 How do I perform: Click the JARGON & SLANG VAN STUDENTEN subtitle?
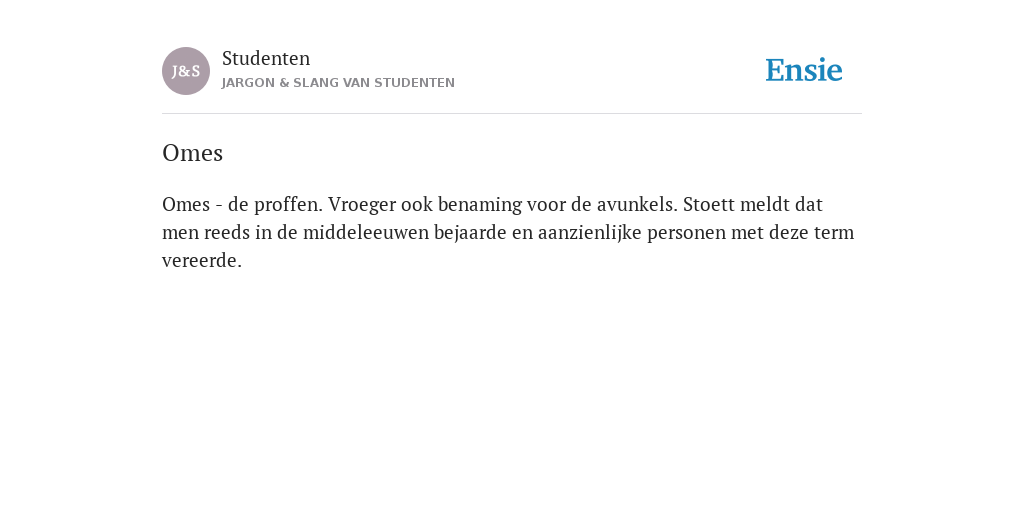click(338, 83)
